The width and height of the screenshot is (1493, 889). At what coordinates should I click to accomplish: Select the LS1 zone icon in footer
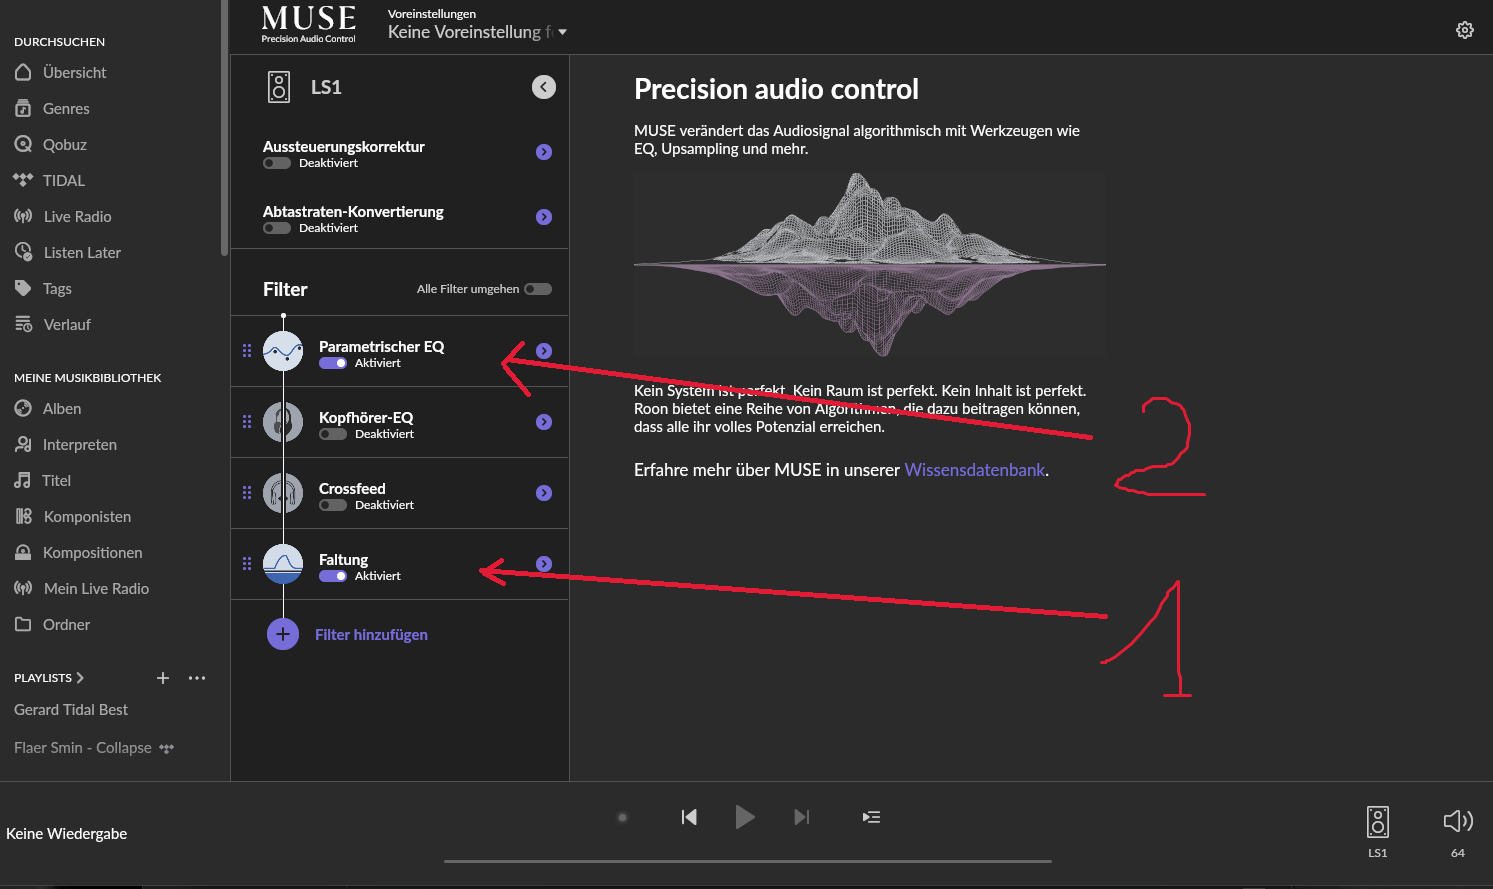[1378, 822]
